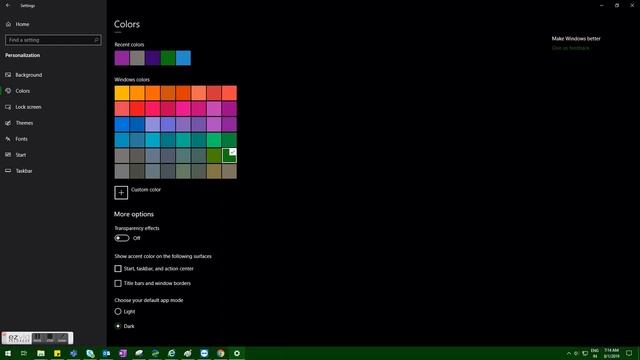Choose the yellow gold swatch in Windows colors

[122, 93]
